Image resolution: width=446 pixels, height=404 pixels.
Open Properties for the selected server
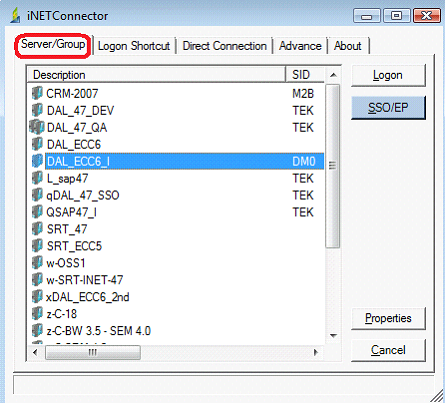(388, 318)
